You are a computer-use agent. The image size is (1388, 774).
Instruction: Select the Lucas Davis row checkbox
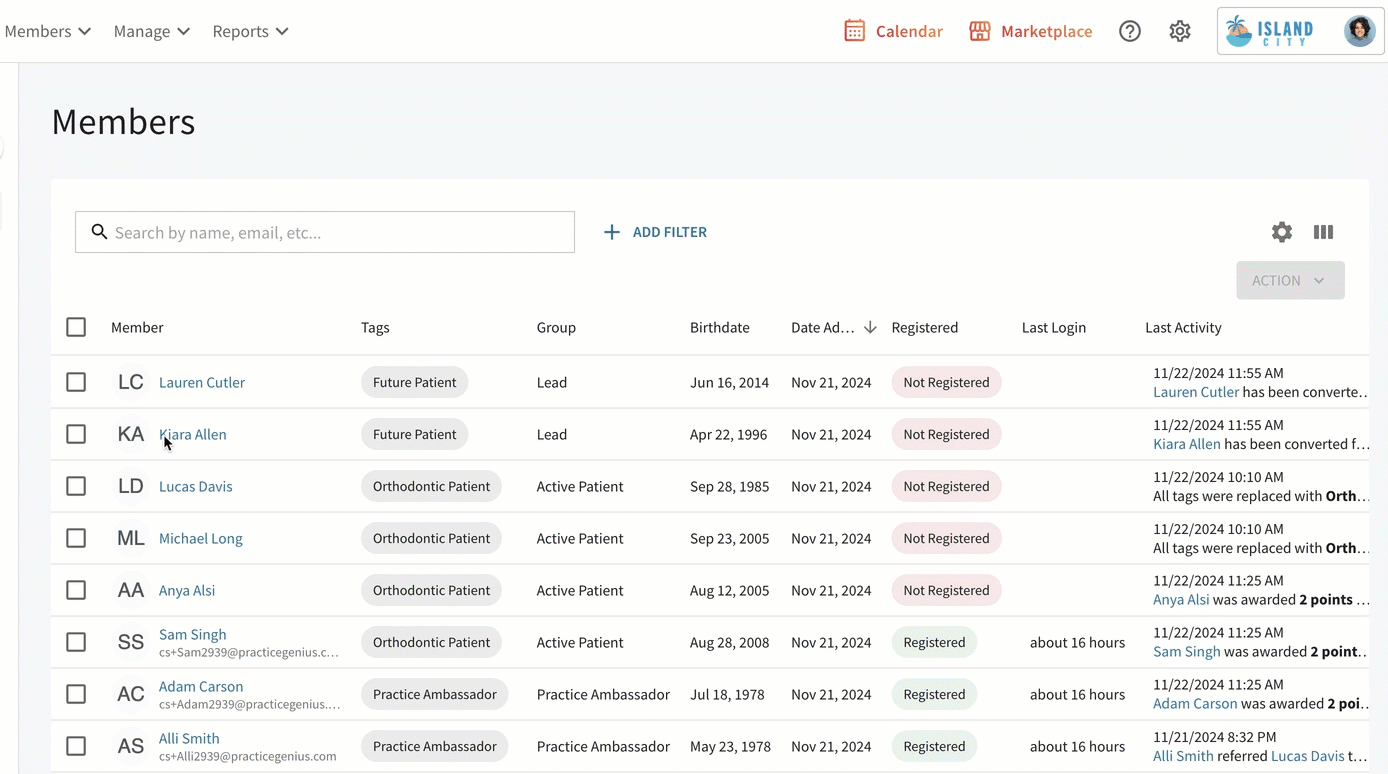(x=76, y=486)
